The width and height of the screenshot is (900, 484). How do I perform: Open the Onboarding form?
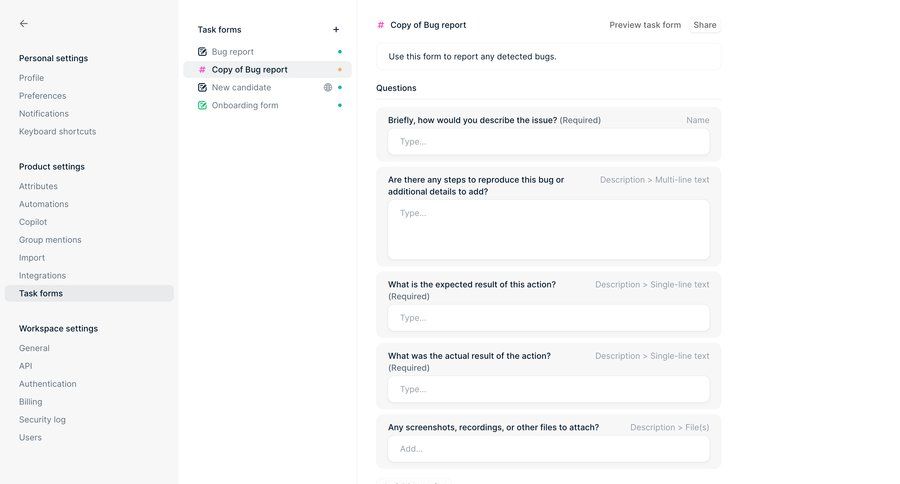click(x=267, y=105)
